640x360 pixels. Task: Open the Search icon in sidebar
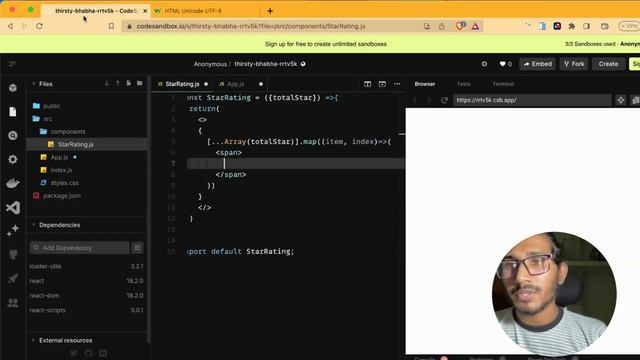(x=13, y=136)
